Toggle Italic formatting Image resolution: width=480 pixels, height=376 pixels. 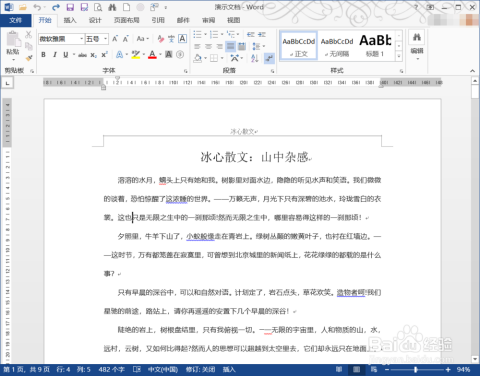55,55
